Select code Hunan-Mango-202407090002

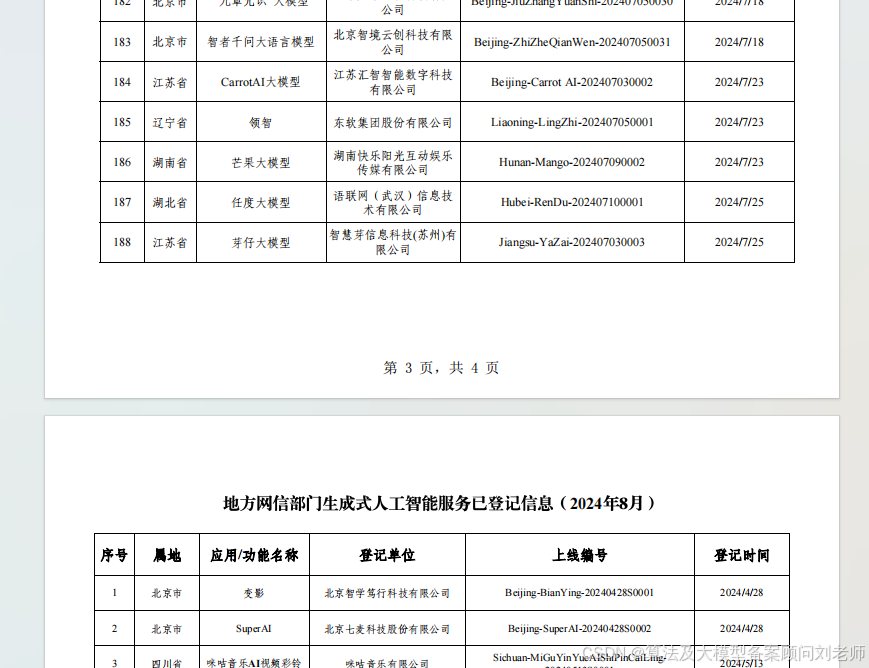(x=572, y=162)
